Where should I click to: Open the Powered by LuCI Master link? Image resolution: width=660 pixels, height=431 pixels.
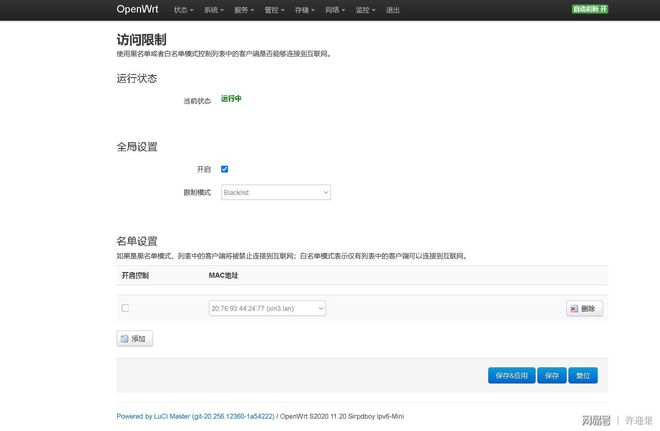point(195,416)
